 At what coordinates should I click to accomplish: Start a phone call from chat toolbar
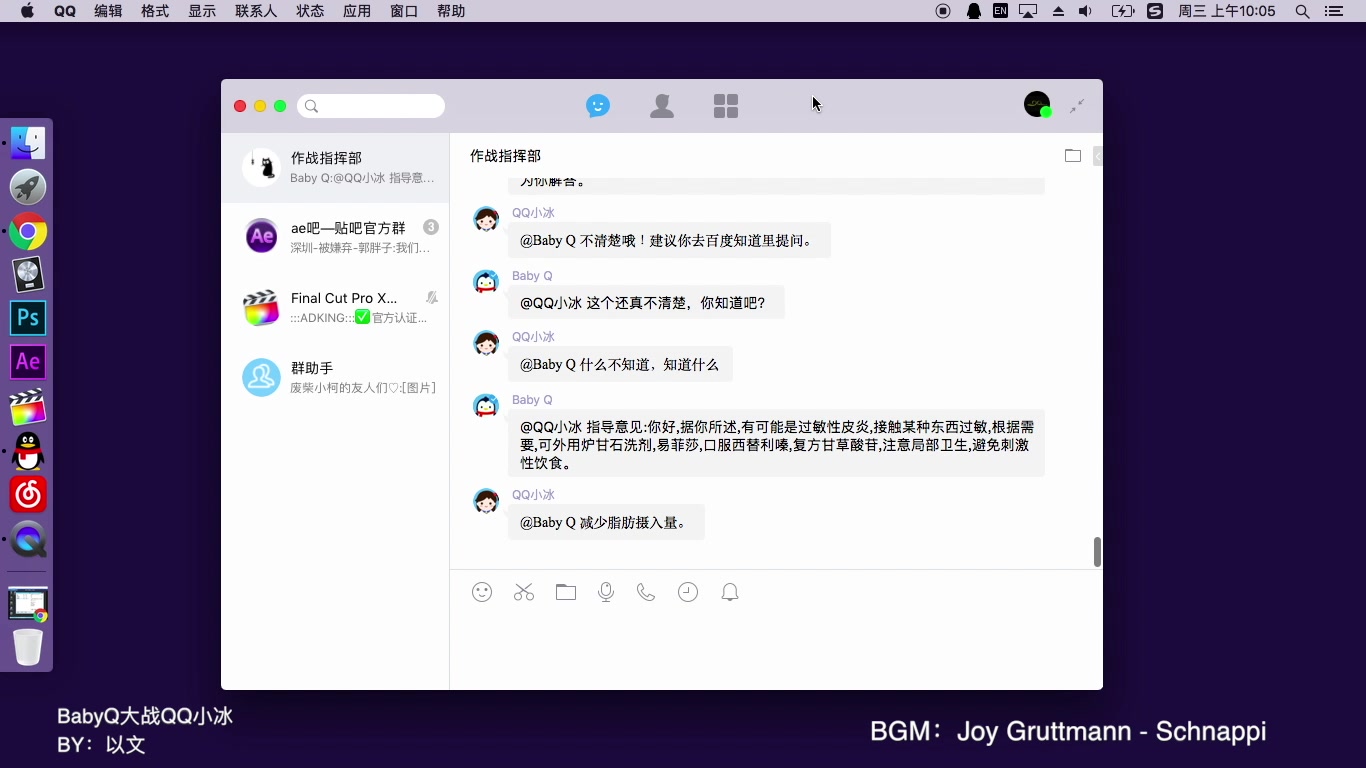(x=646, y=592)
